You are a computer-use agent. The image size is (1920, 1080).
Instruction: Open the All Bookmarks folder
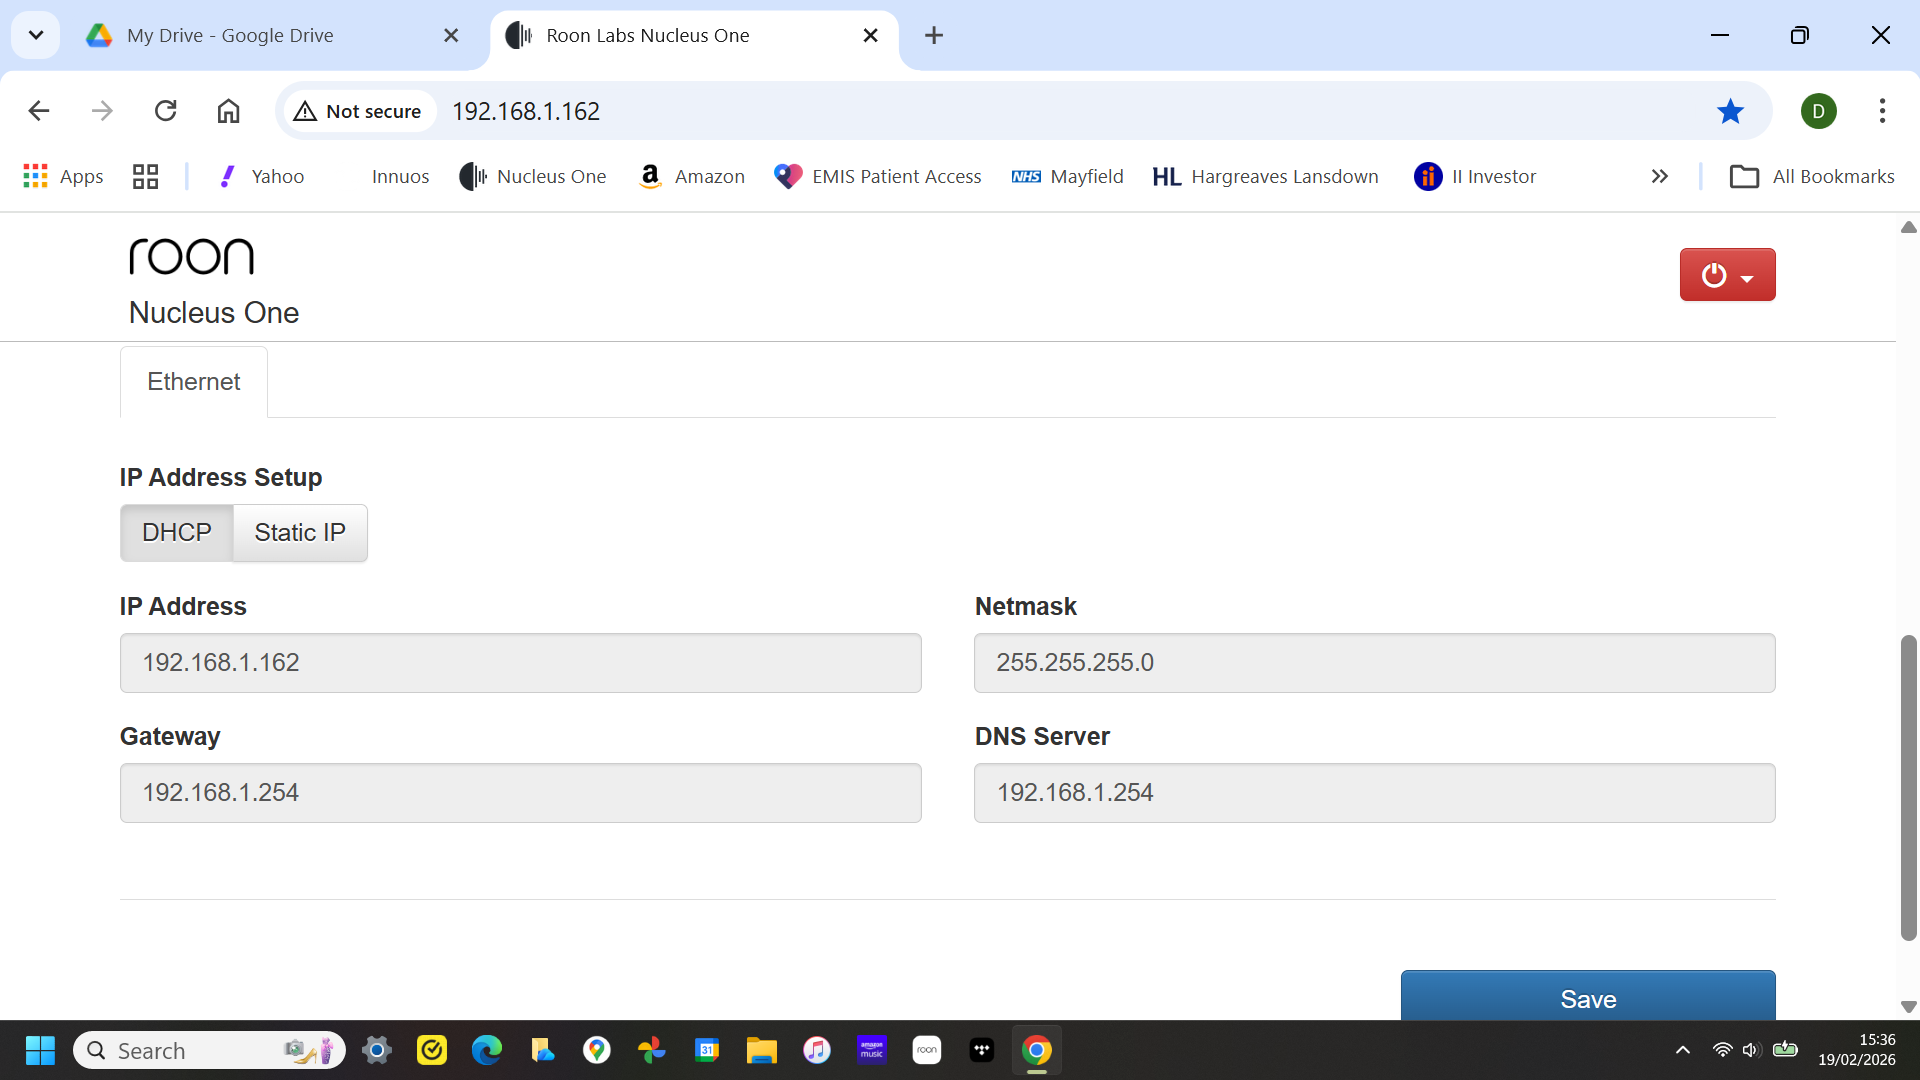1812,177
